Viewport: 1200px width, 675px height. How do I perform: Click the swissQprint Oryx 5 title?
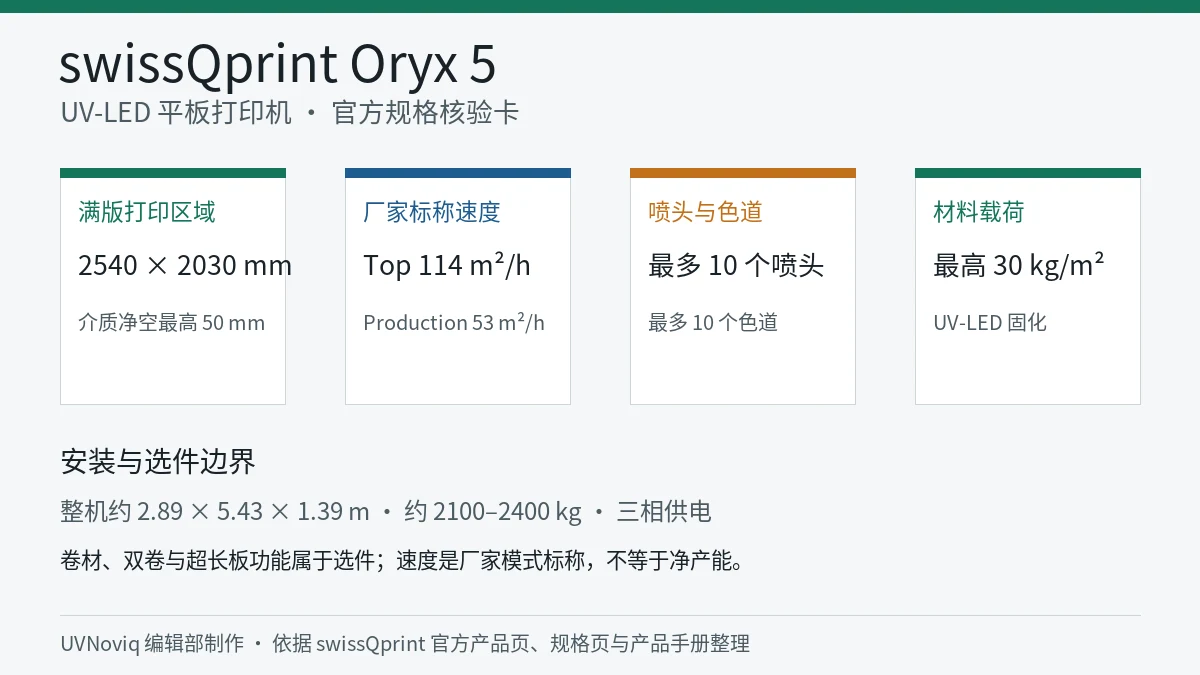[278, 64]
